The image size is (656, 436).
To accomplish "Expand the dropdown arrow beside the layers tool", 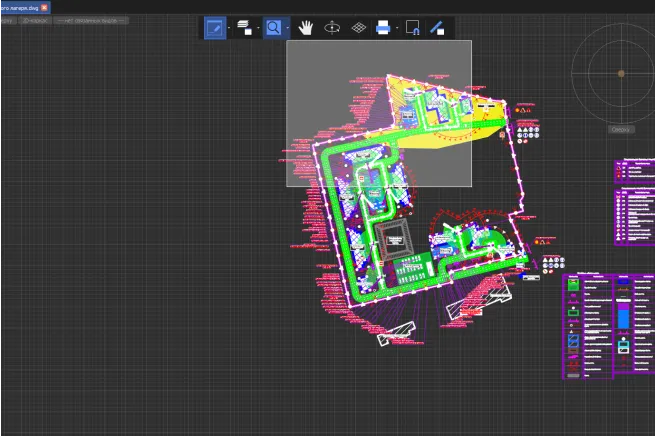I will [258, 28].
